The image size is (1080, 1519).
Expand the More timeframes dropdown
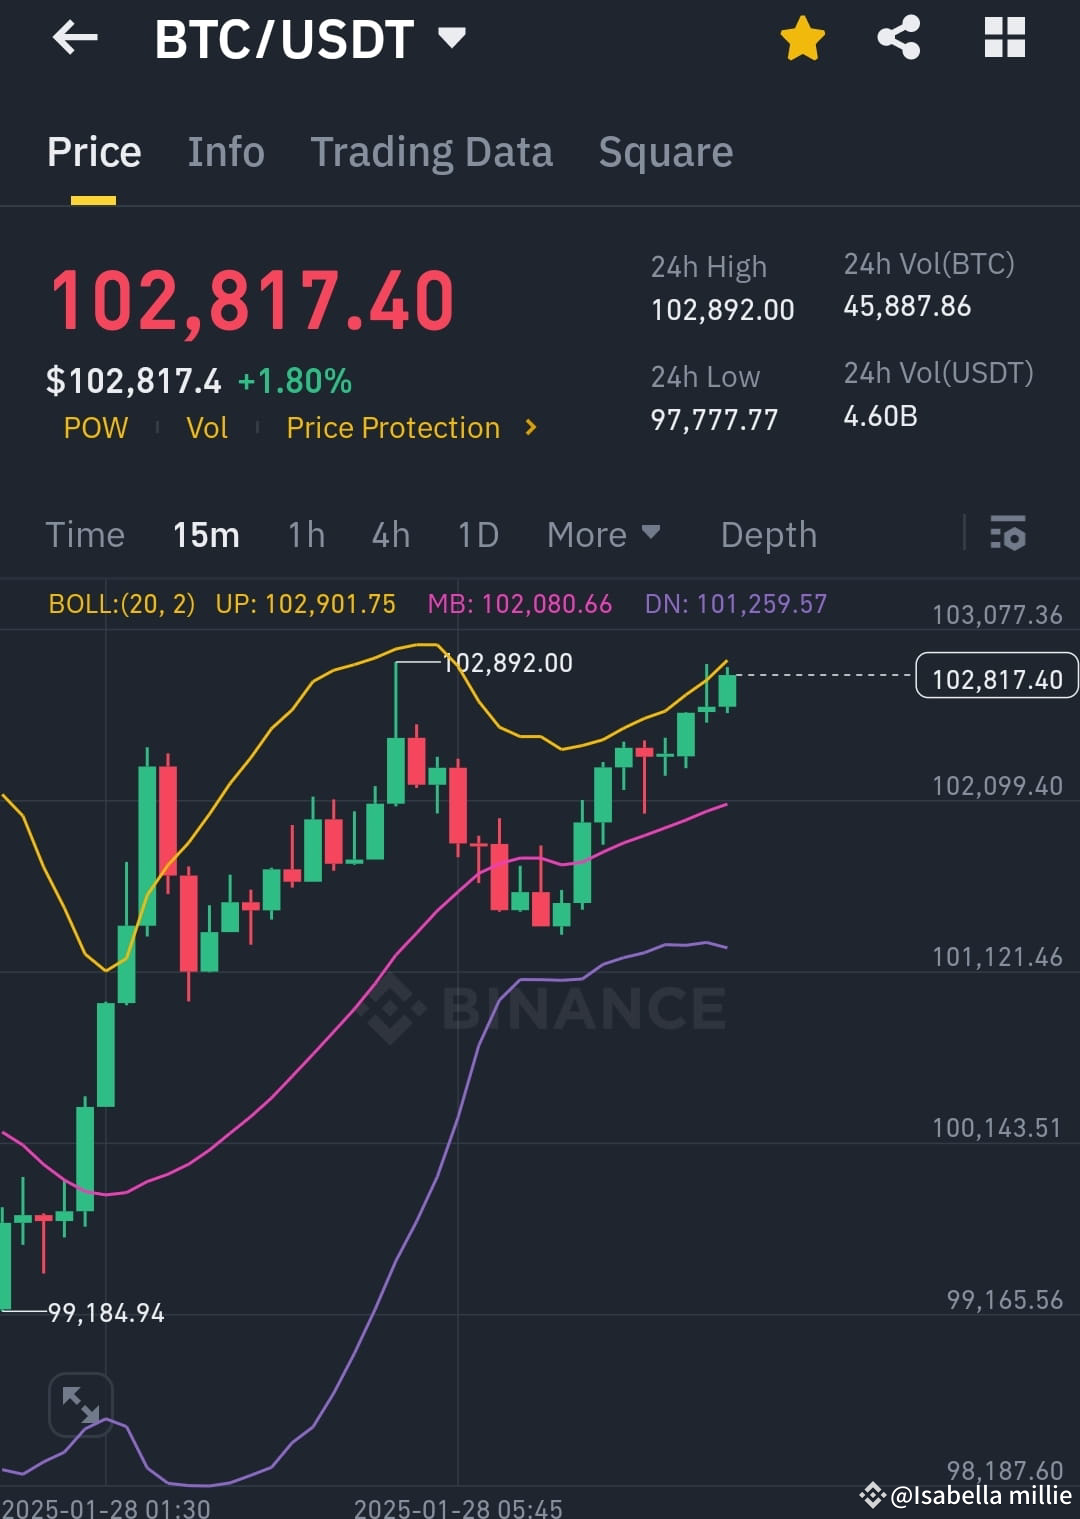click(603, 534)
